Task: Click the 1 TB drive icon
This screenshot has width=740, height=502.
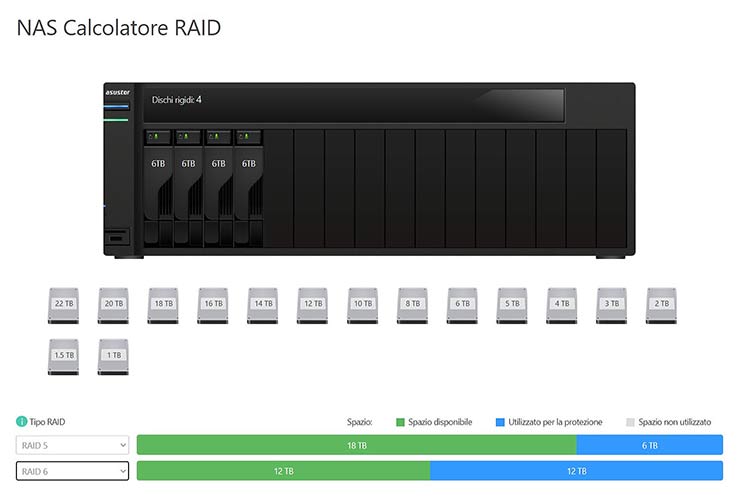Action: point(113,355)
